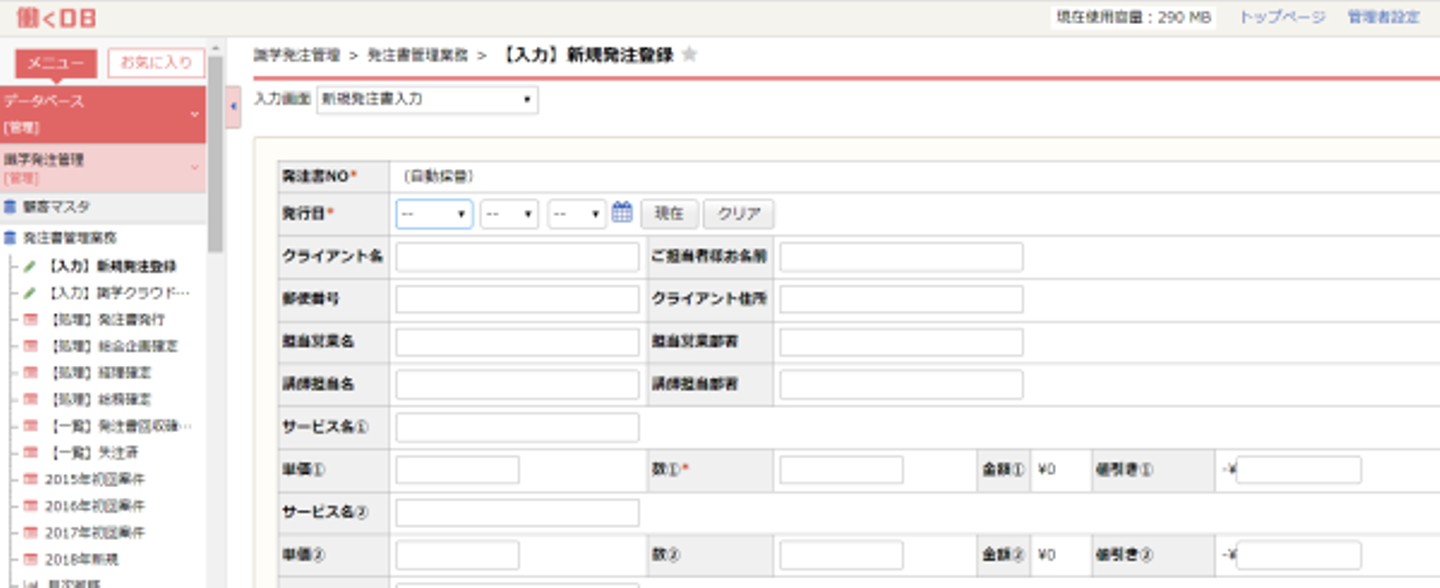Open 【処理】発注書発行 in the sidebar

106,320
